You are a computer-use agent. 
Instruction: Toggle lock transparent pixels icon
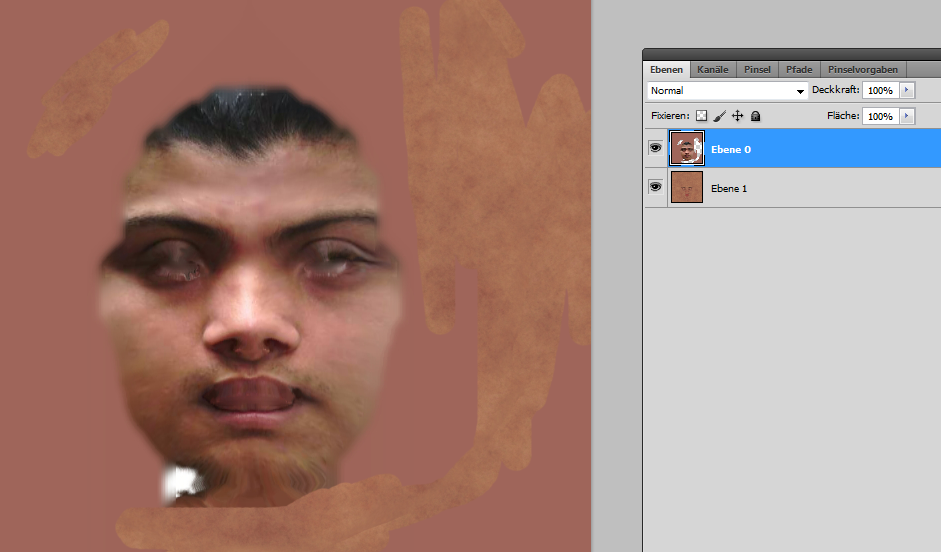[702, 116]
